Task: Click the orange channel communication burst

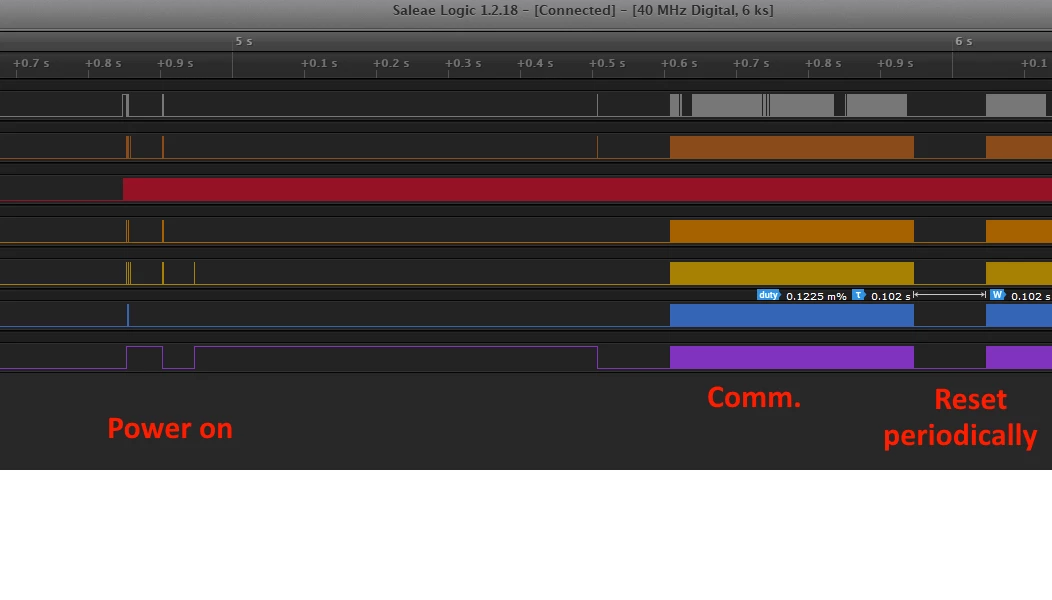Action: [792, 231]
